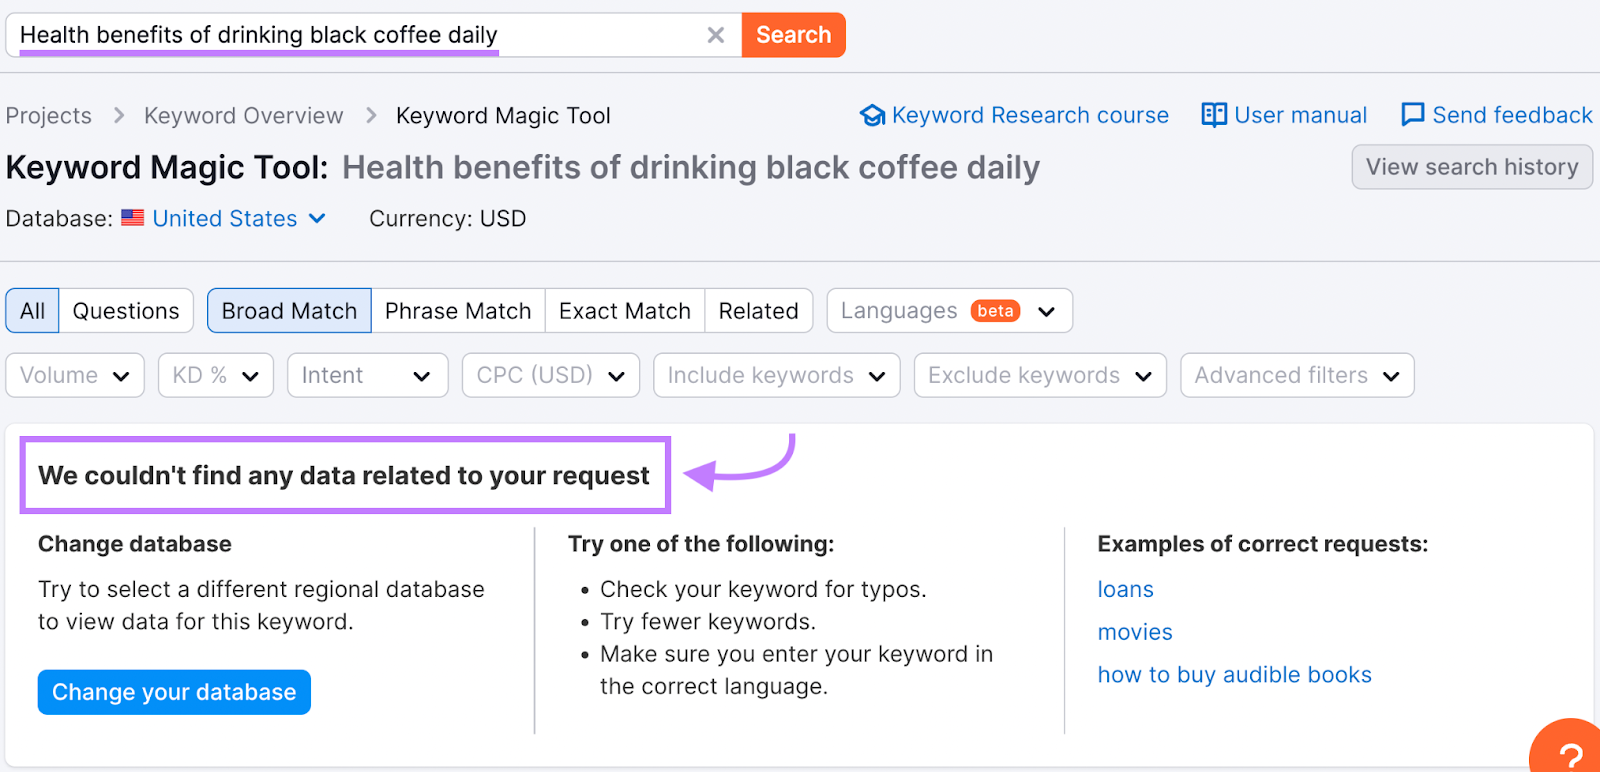Select the All tab
Viewport: 1600px width, 772px height.
point(32,311)
